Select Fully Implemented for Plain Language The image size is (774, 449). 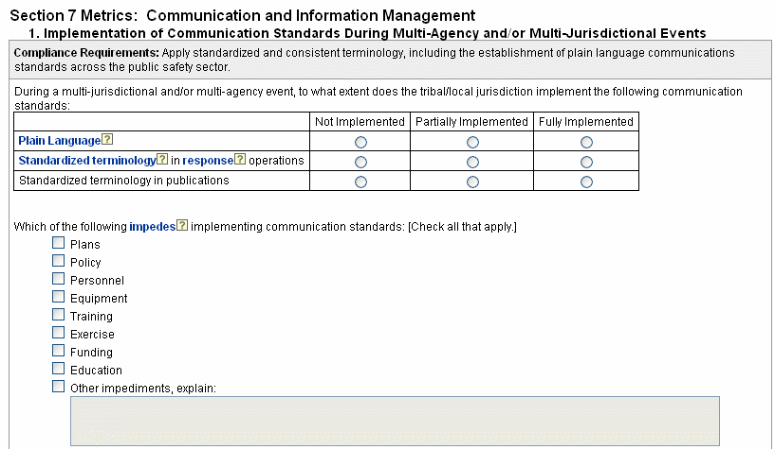pyautogui.click(x=586, y=142)
